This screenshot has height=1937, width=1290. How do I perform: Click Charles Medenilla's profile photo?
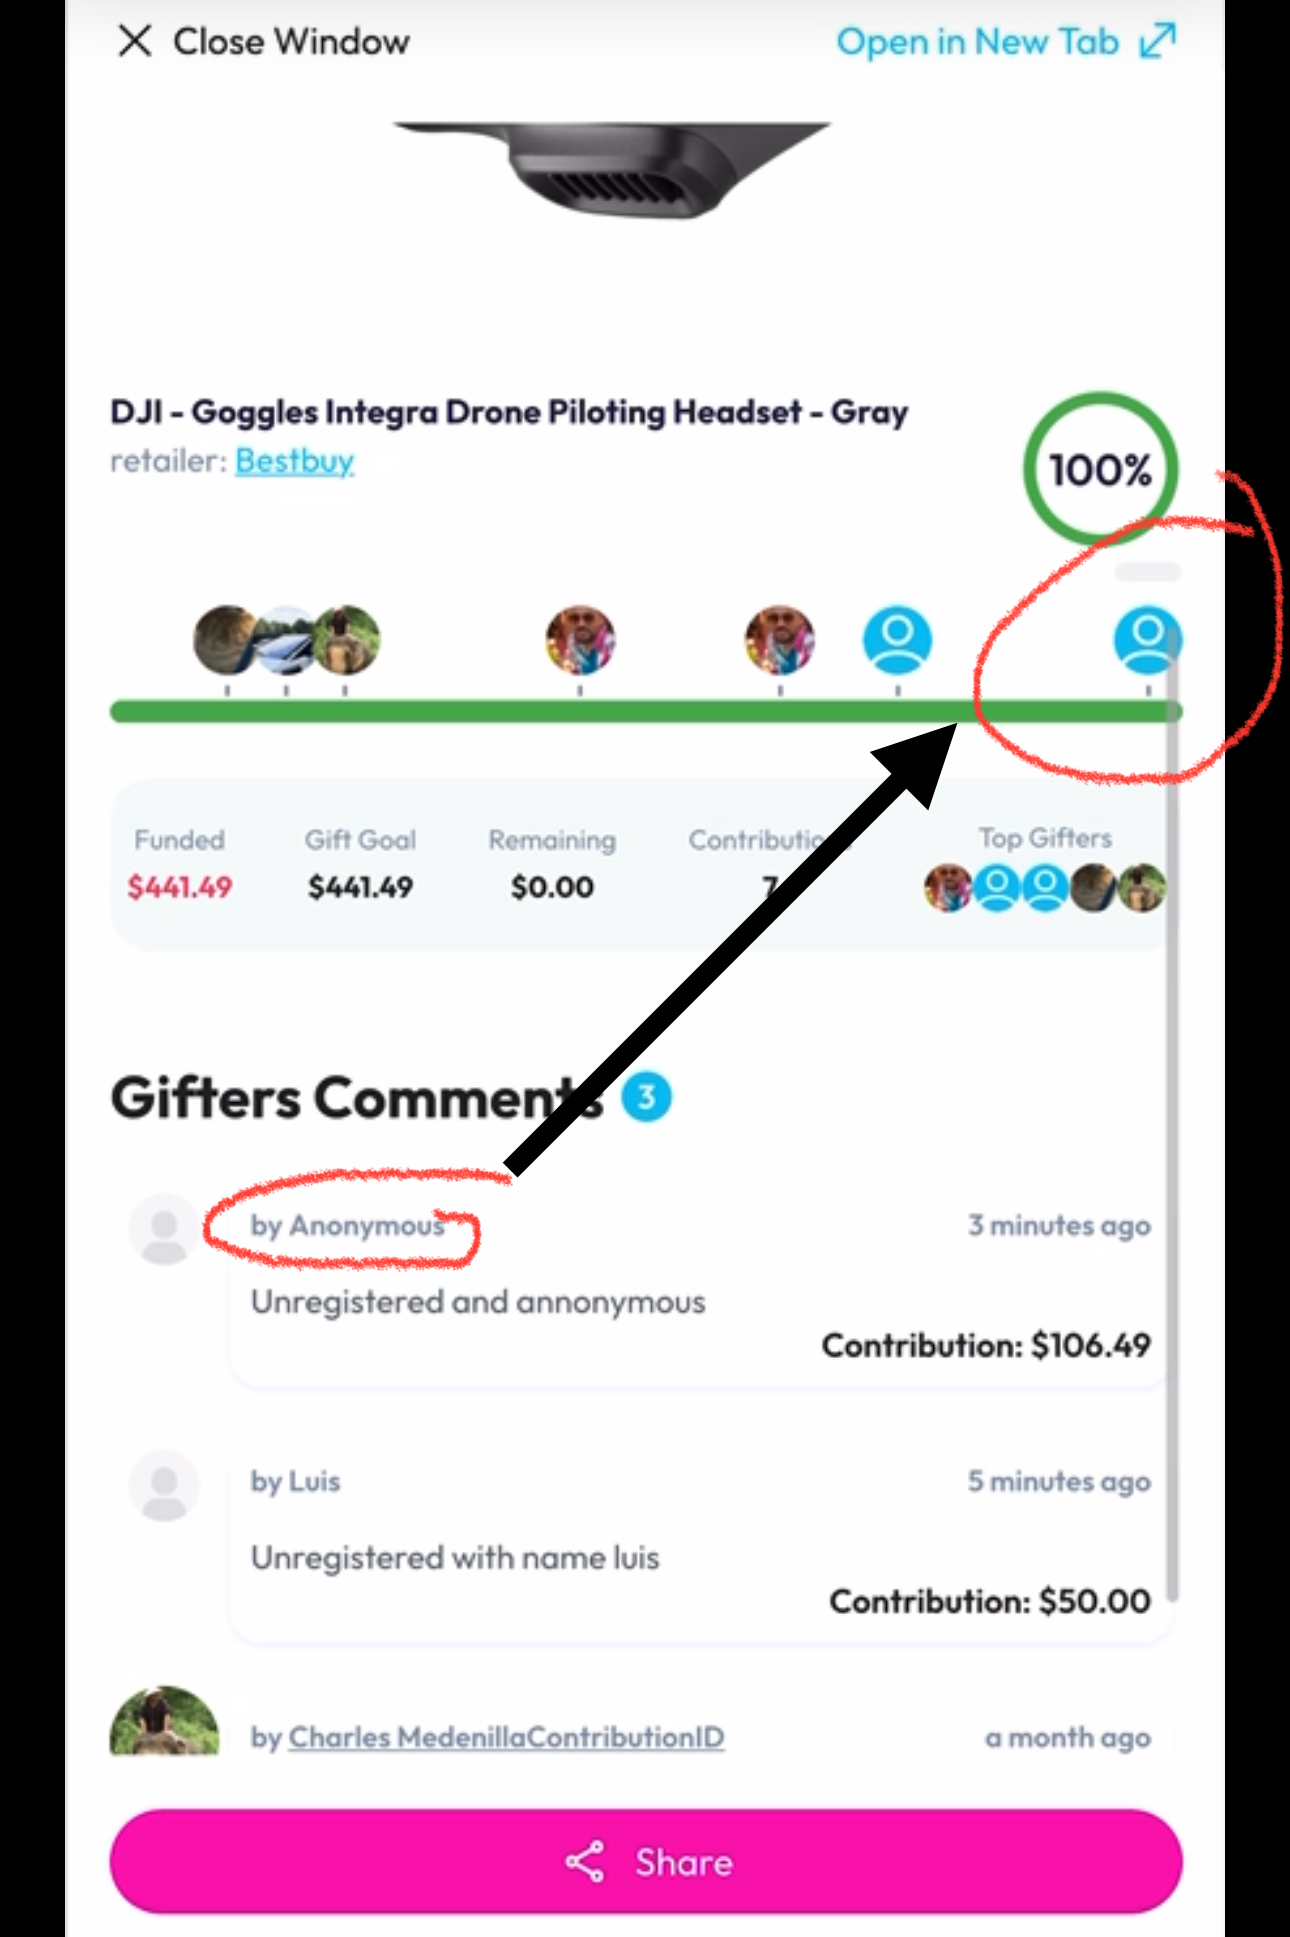point(164,1722)
